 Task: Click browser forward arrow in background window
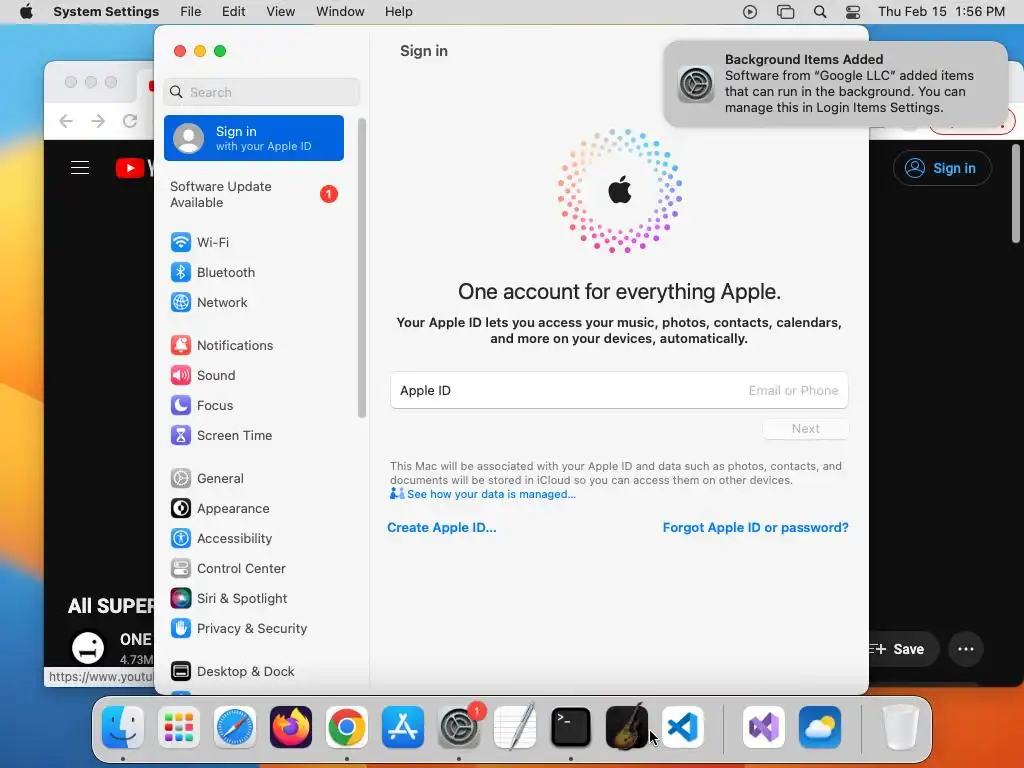click(x=98, y=121)
